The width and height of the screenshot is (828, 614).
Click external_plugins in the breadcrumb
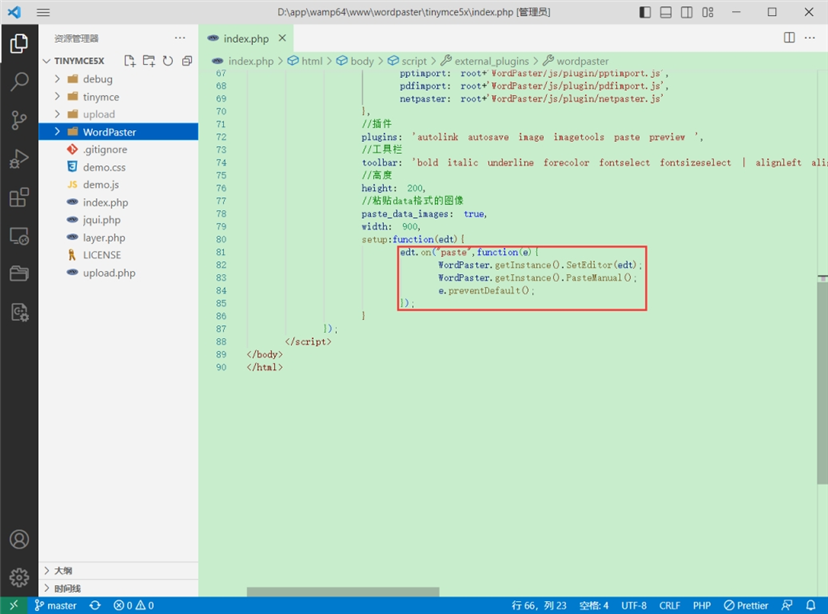[491, 61]
